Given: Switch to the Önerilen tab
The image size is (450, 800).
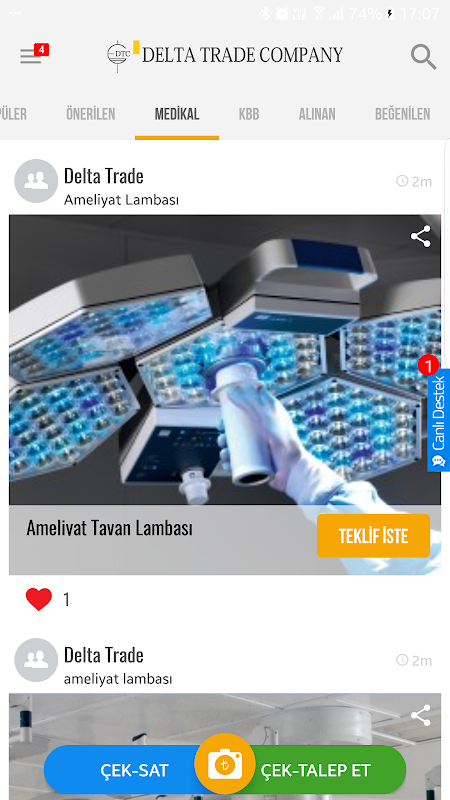Looking at the screenshot, I should pos(90,114).
